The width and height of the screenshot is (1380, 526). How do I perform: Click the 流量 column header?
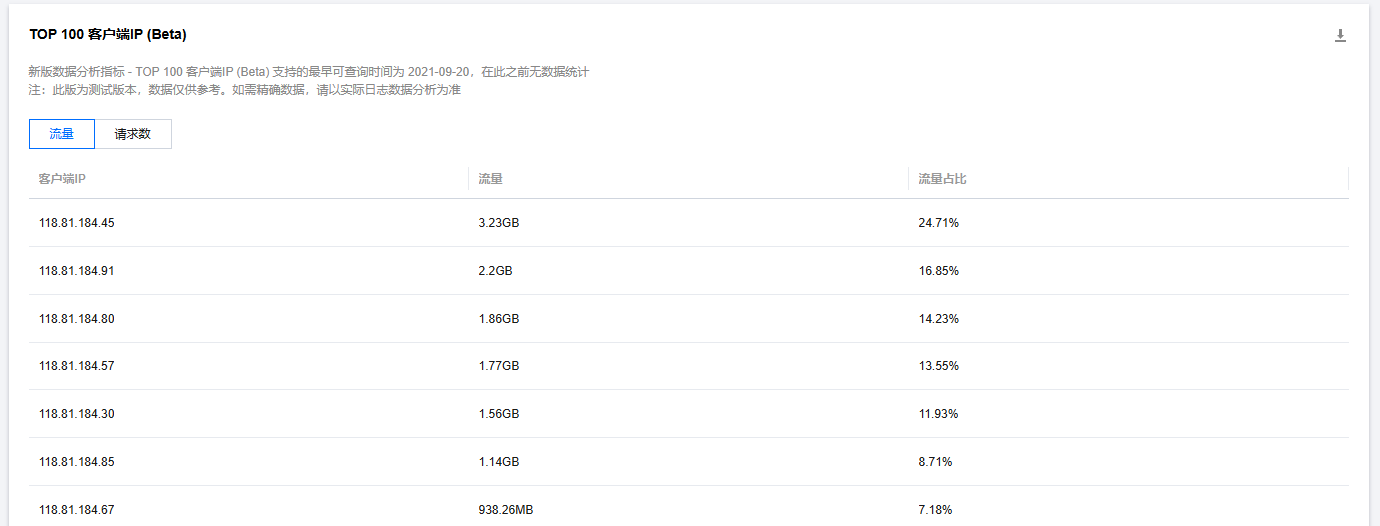coord(490,179)
